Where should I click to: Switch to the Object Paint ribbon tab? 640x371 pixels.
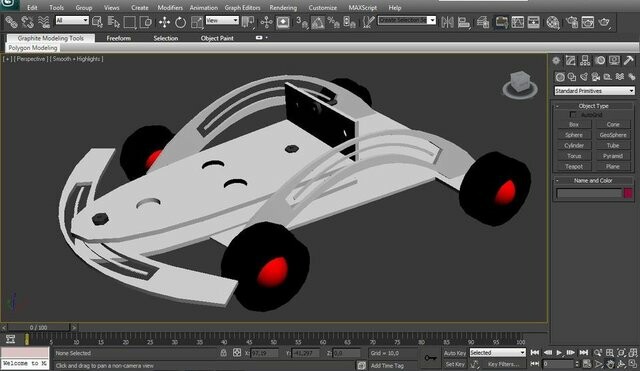217,38
